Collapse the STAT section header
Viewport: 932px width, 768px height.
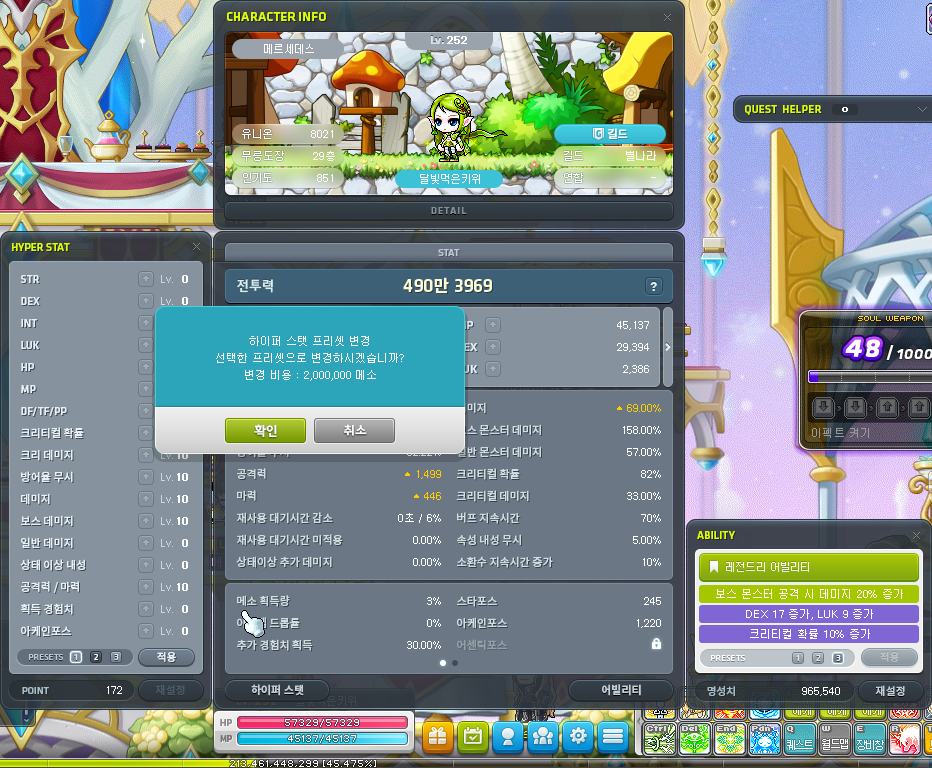449,253
